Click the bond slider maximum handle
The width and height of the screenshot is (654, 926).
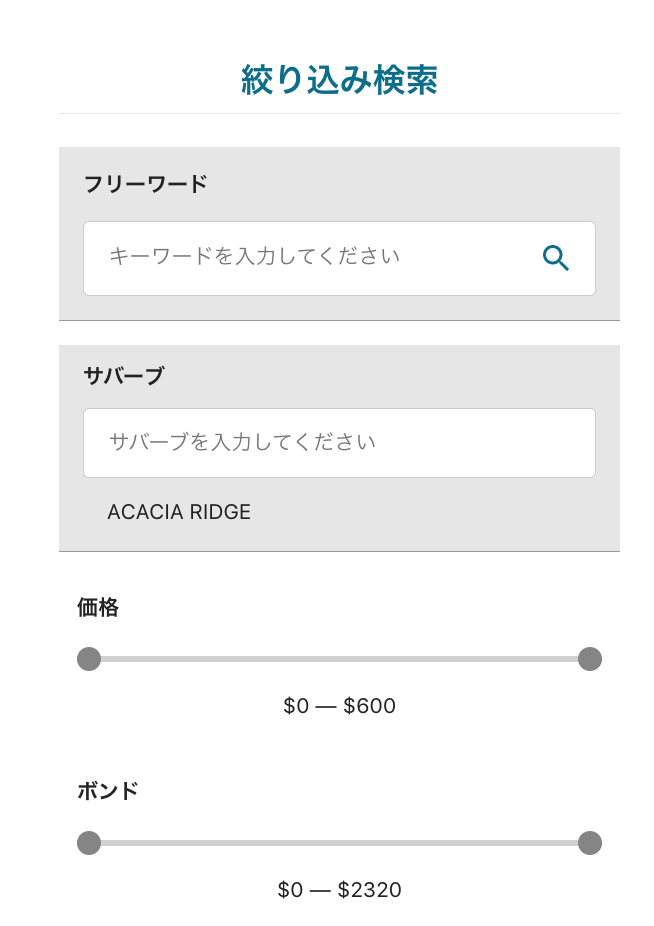[x=590, y=843]
